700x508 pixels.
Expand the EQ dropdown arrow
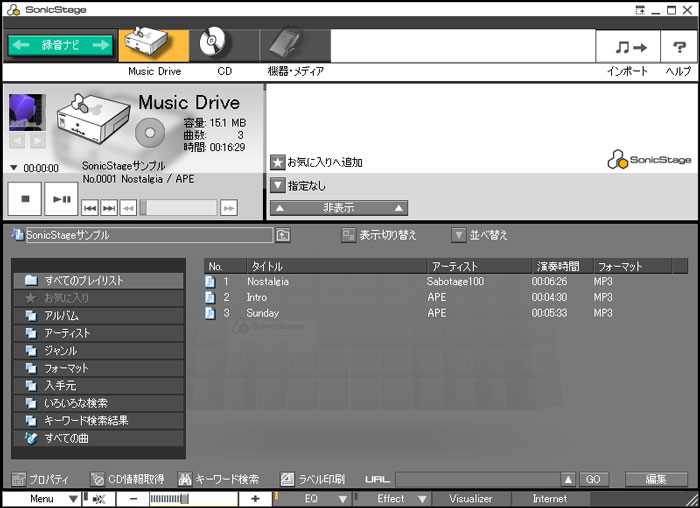[342, 498]
